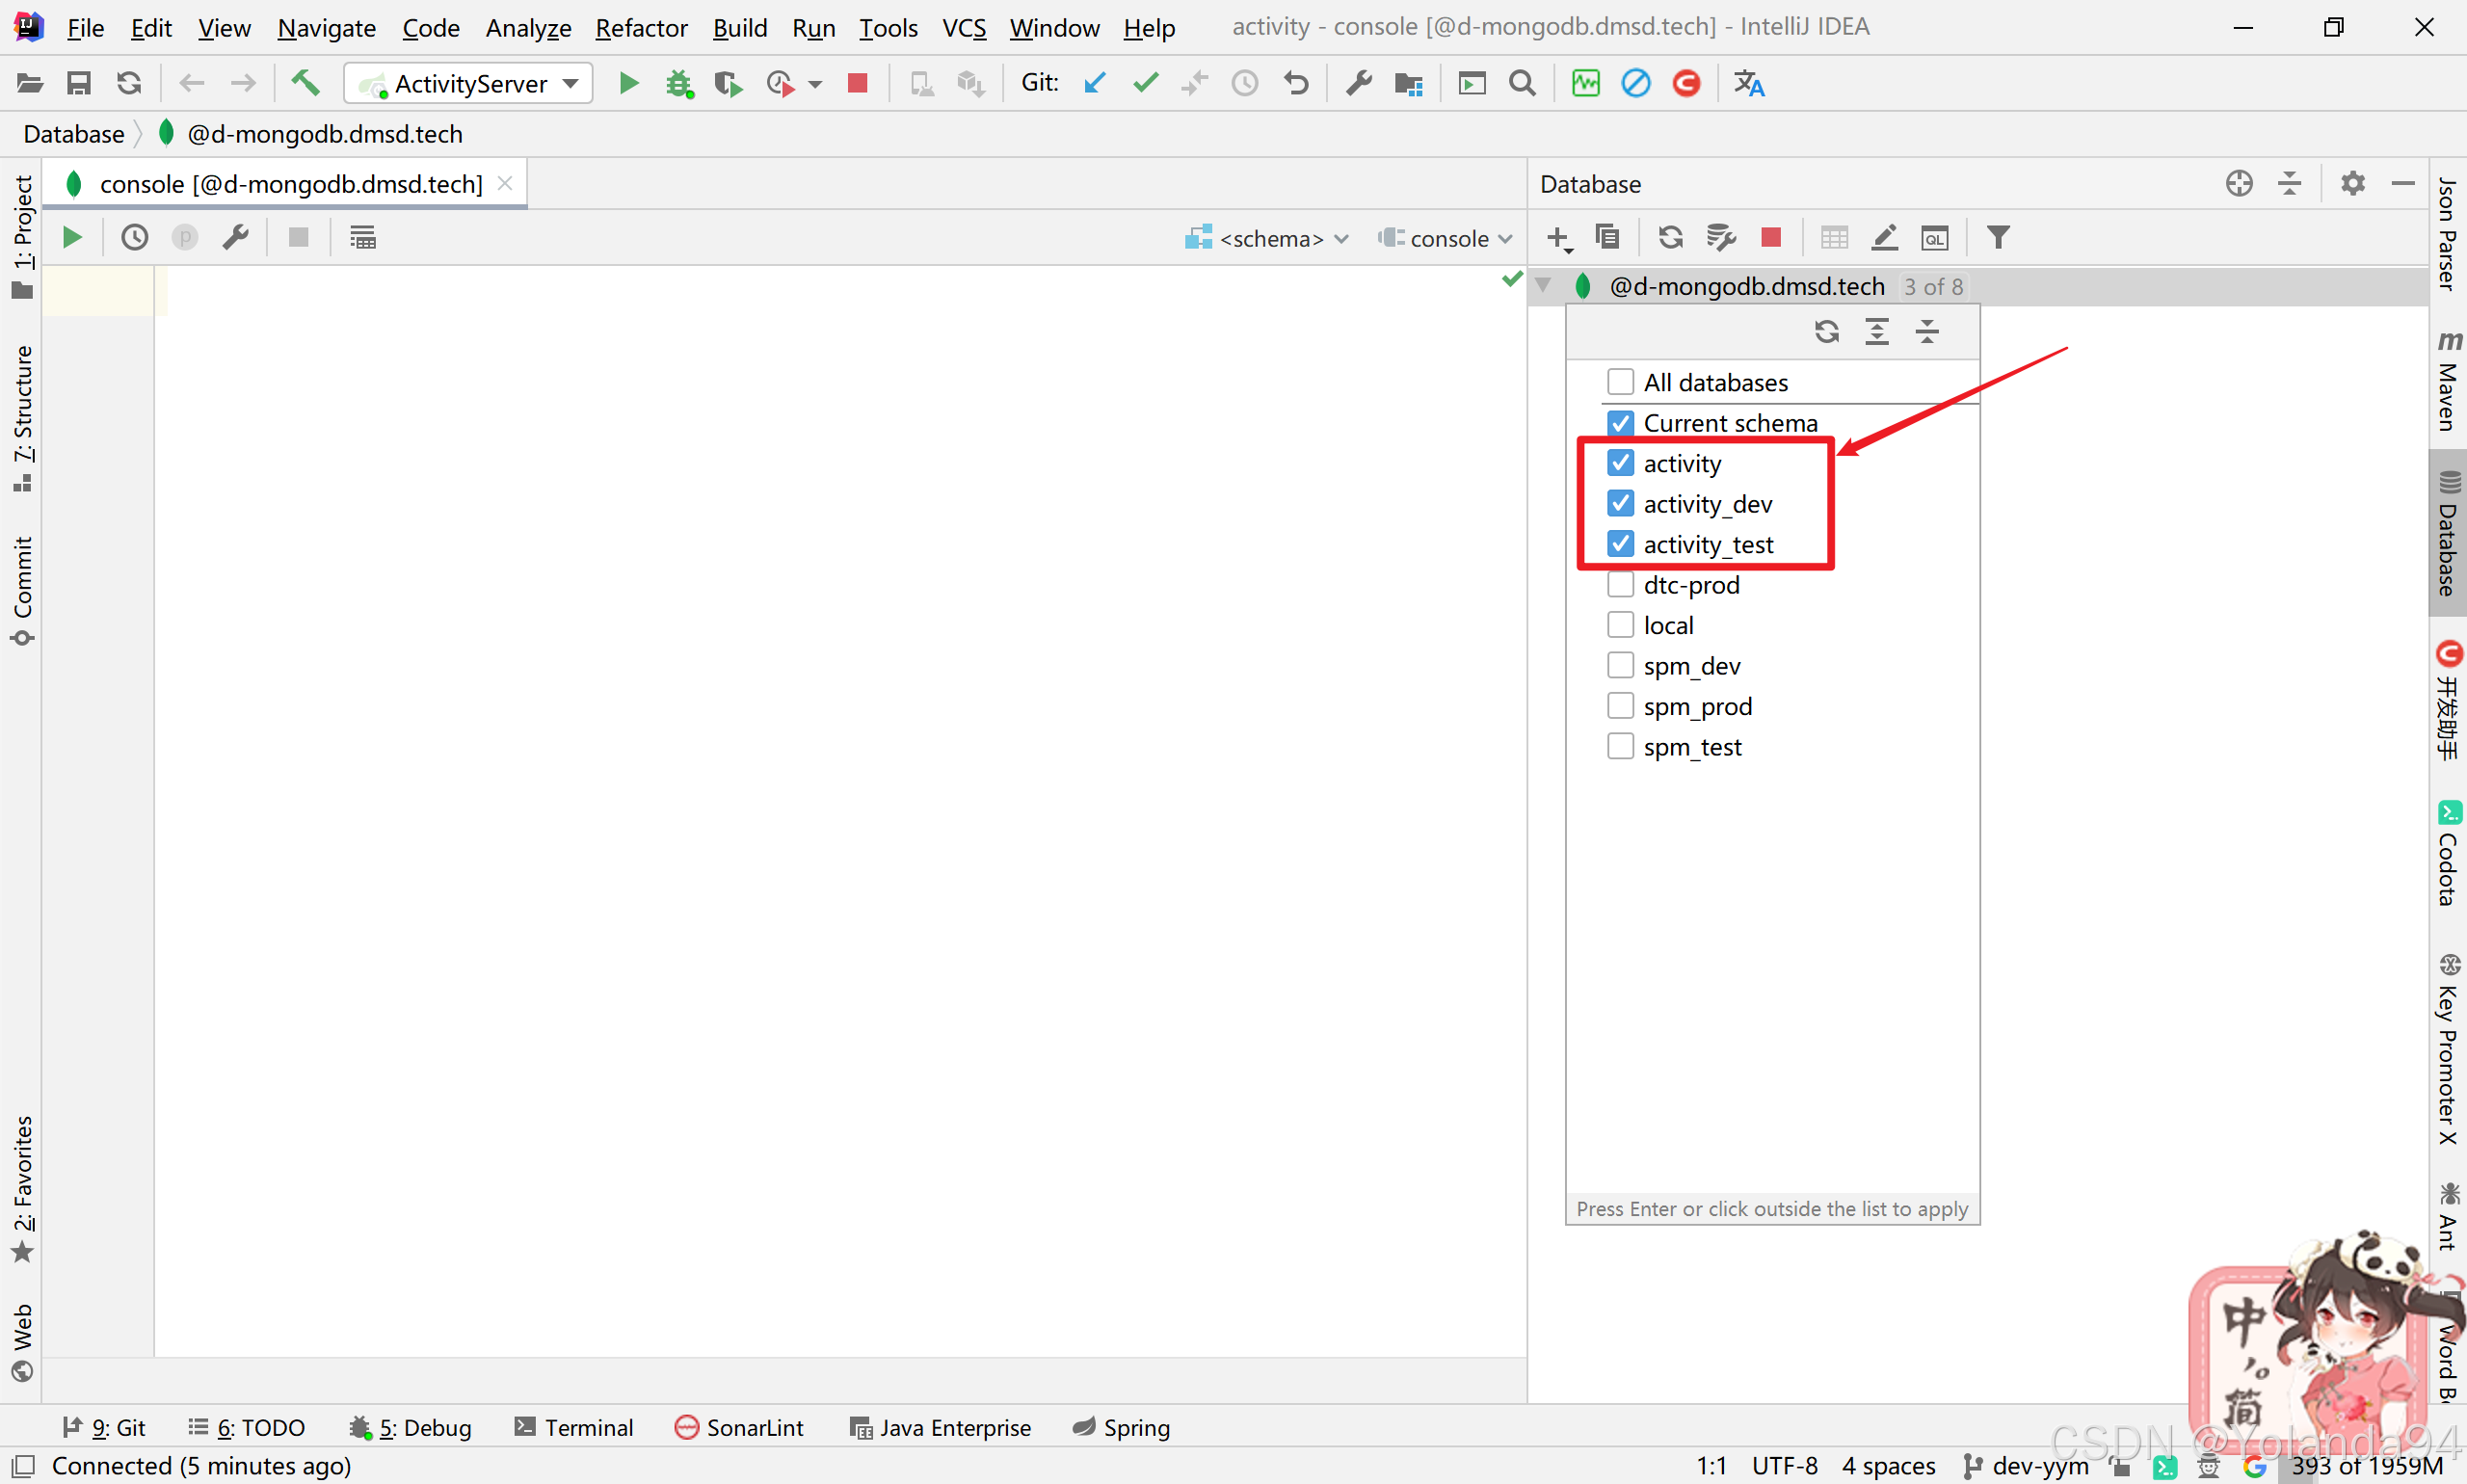Image resolution: width=2467 pixels, height=1484 pixels.
Task: Click the Debug ActivityServer bug icon
Action: [x=679, y=84]
